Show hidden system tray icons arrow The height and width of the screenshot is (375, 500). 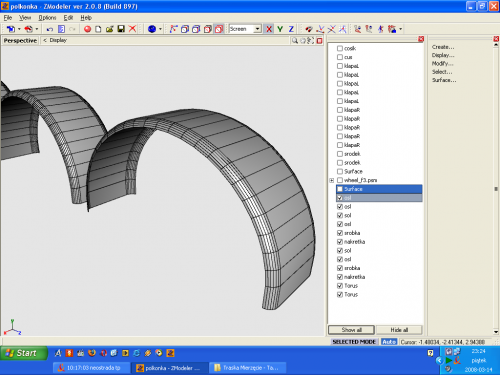439,360
